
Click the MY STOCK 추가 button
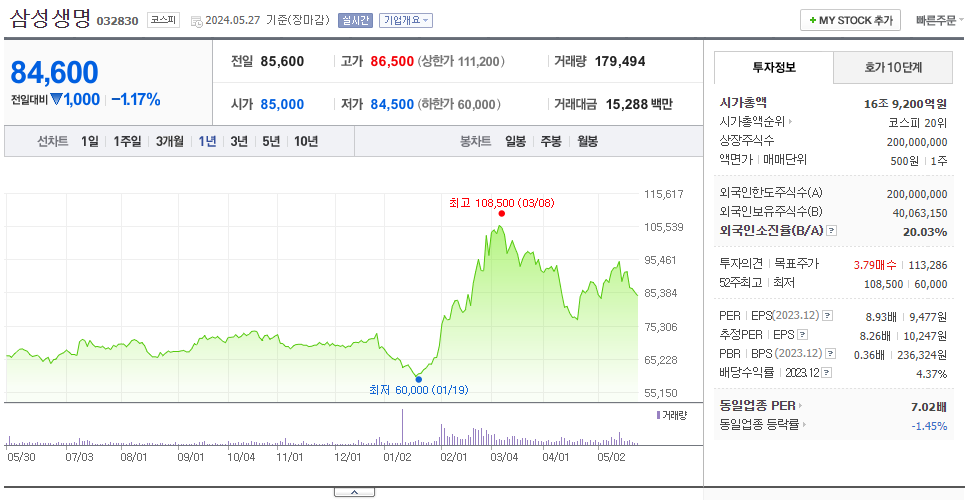point(851,20)
